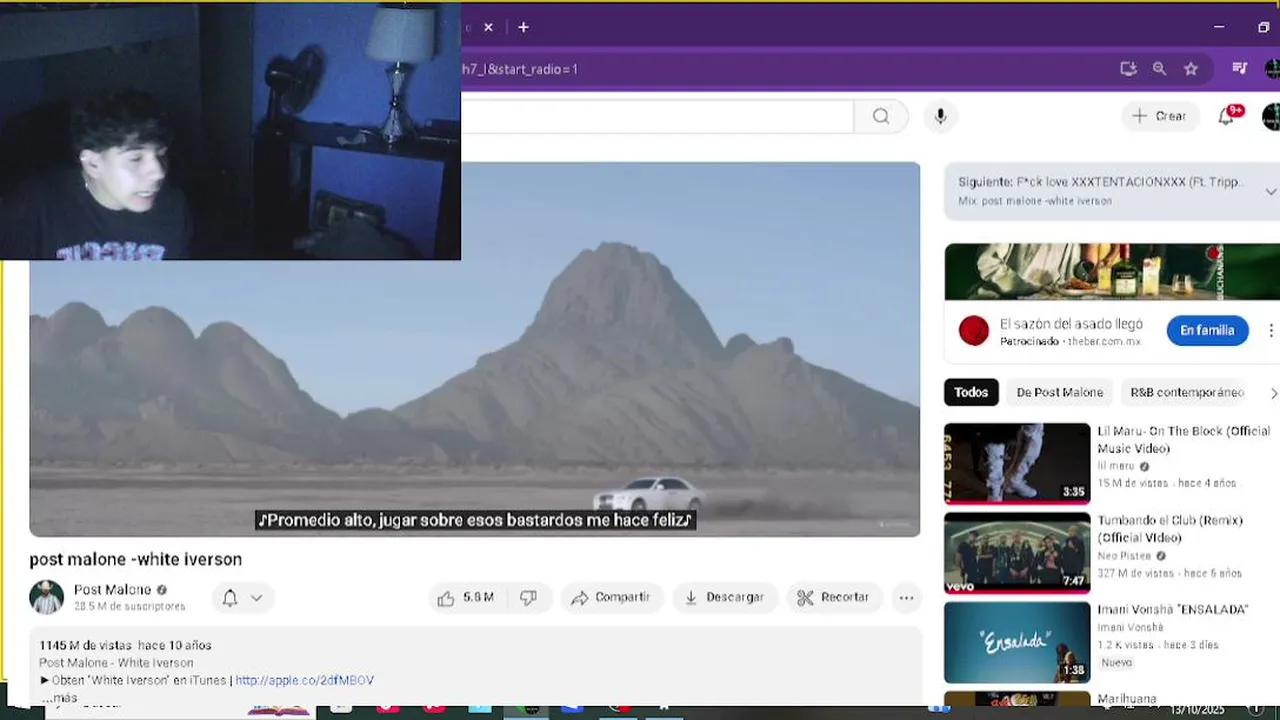Open the Marihuana video title
Screen dimensions: 1280x720
point(1127,699)
